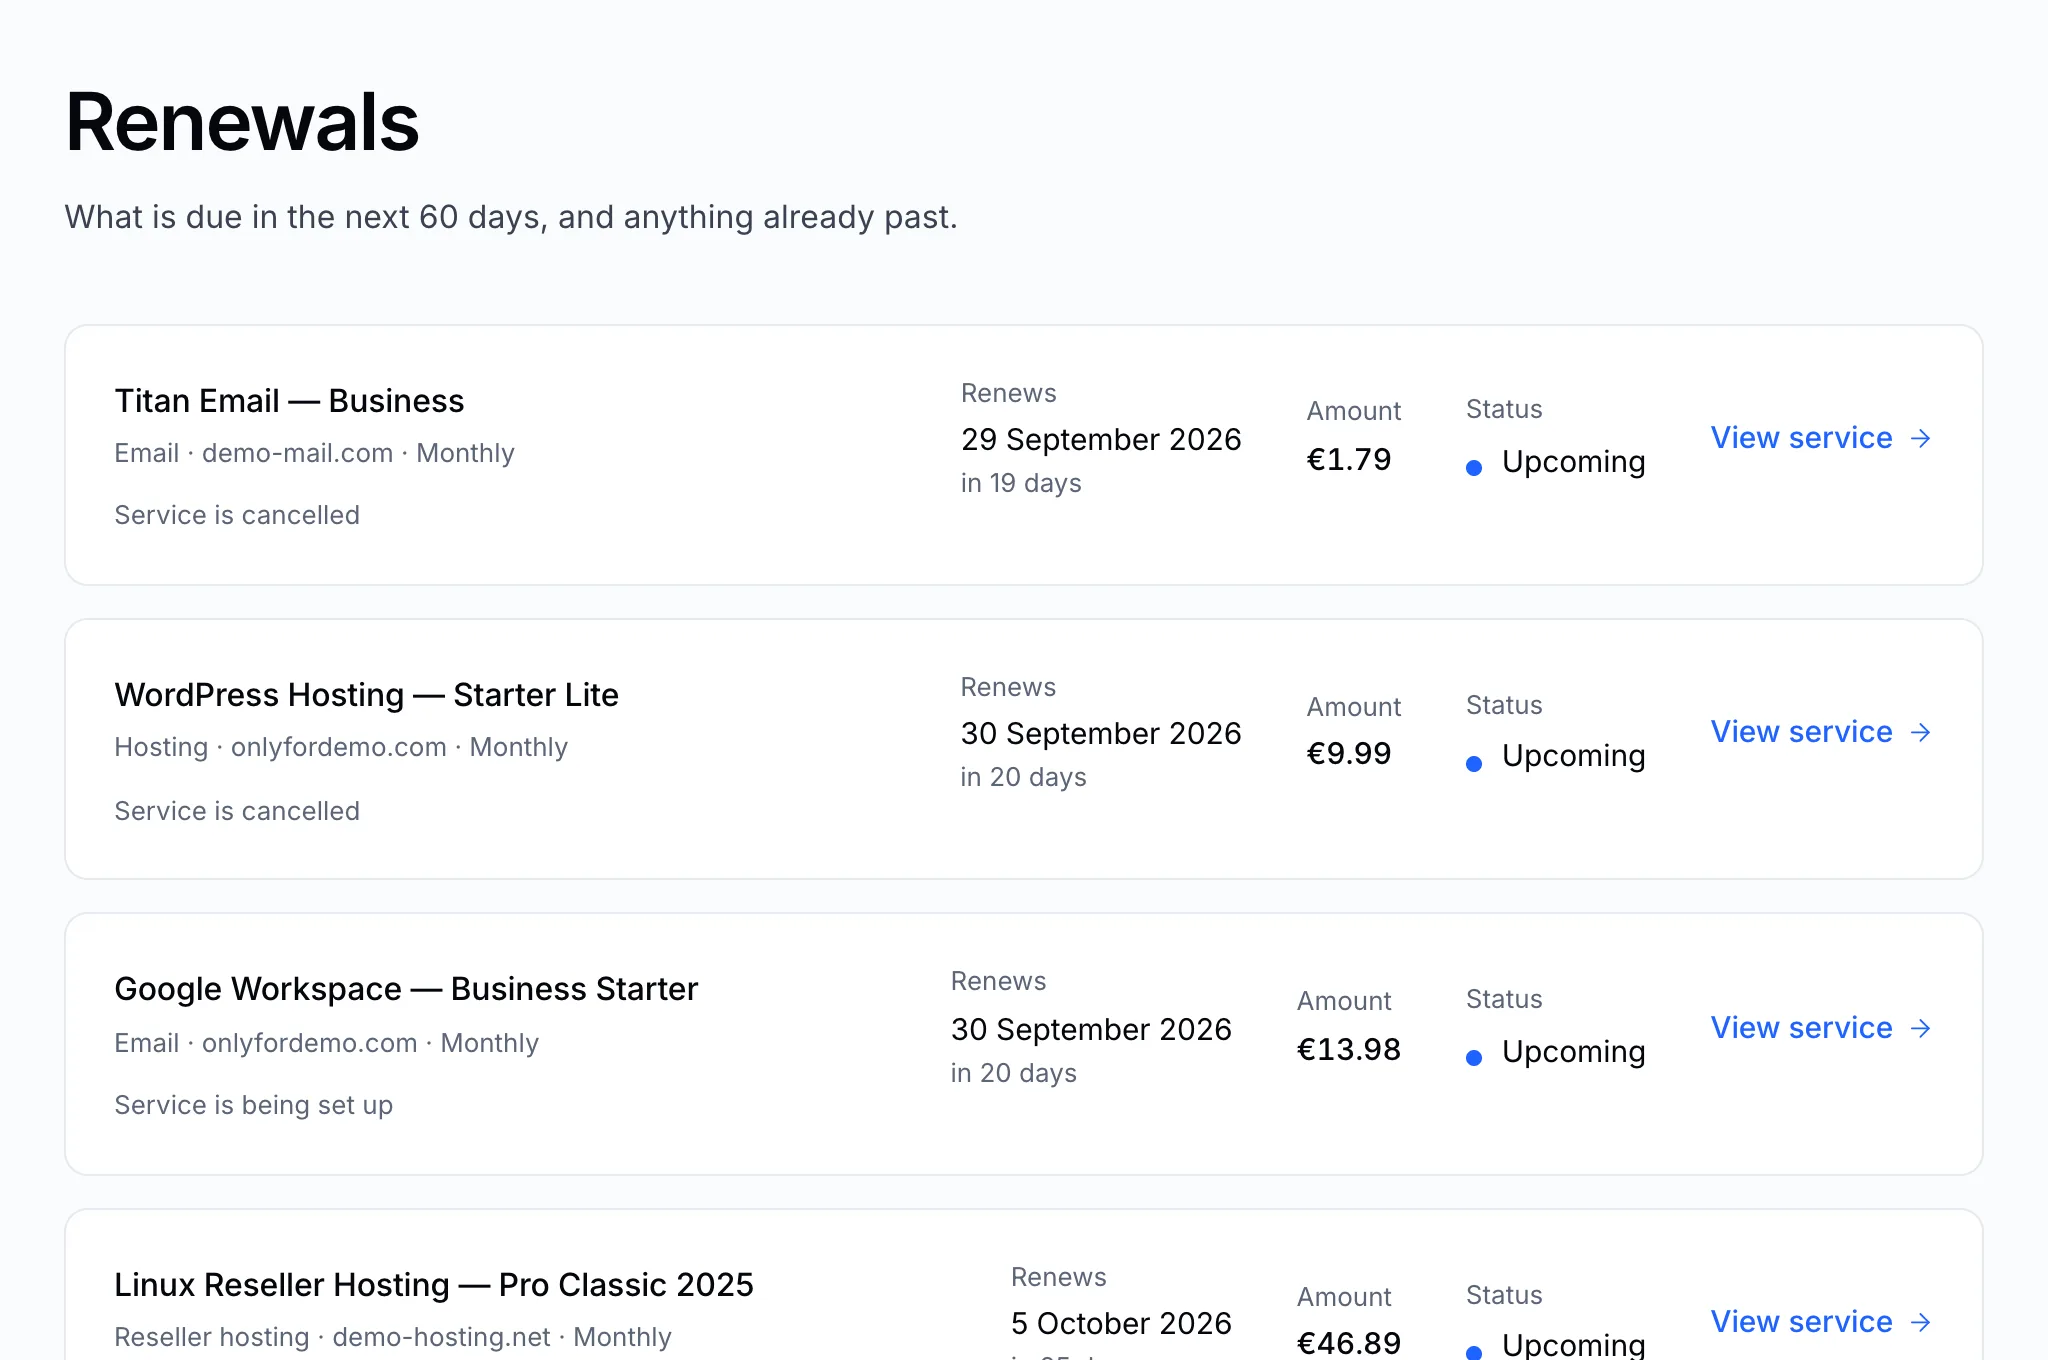
Task: Select the 'Titan Email — Business' title
Action: pos(289,401)
